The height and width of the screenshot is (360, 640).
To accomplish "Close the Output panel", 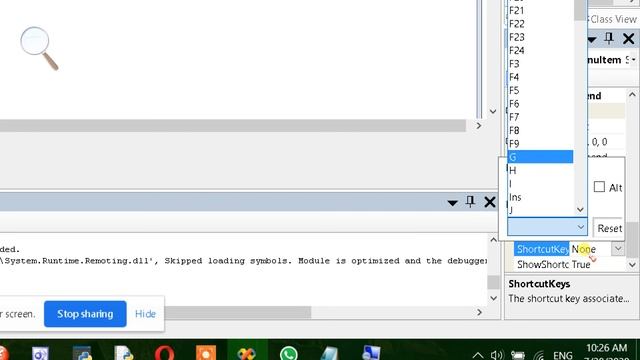I will pos(489,202).
